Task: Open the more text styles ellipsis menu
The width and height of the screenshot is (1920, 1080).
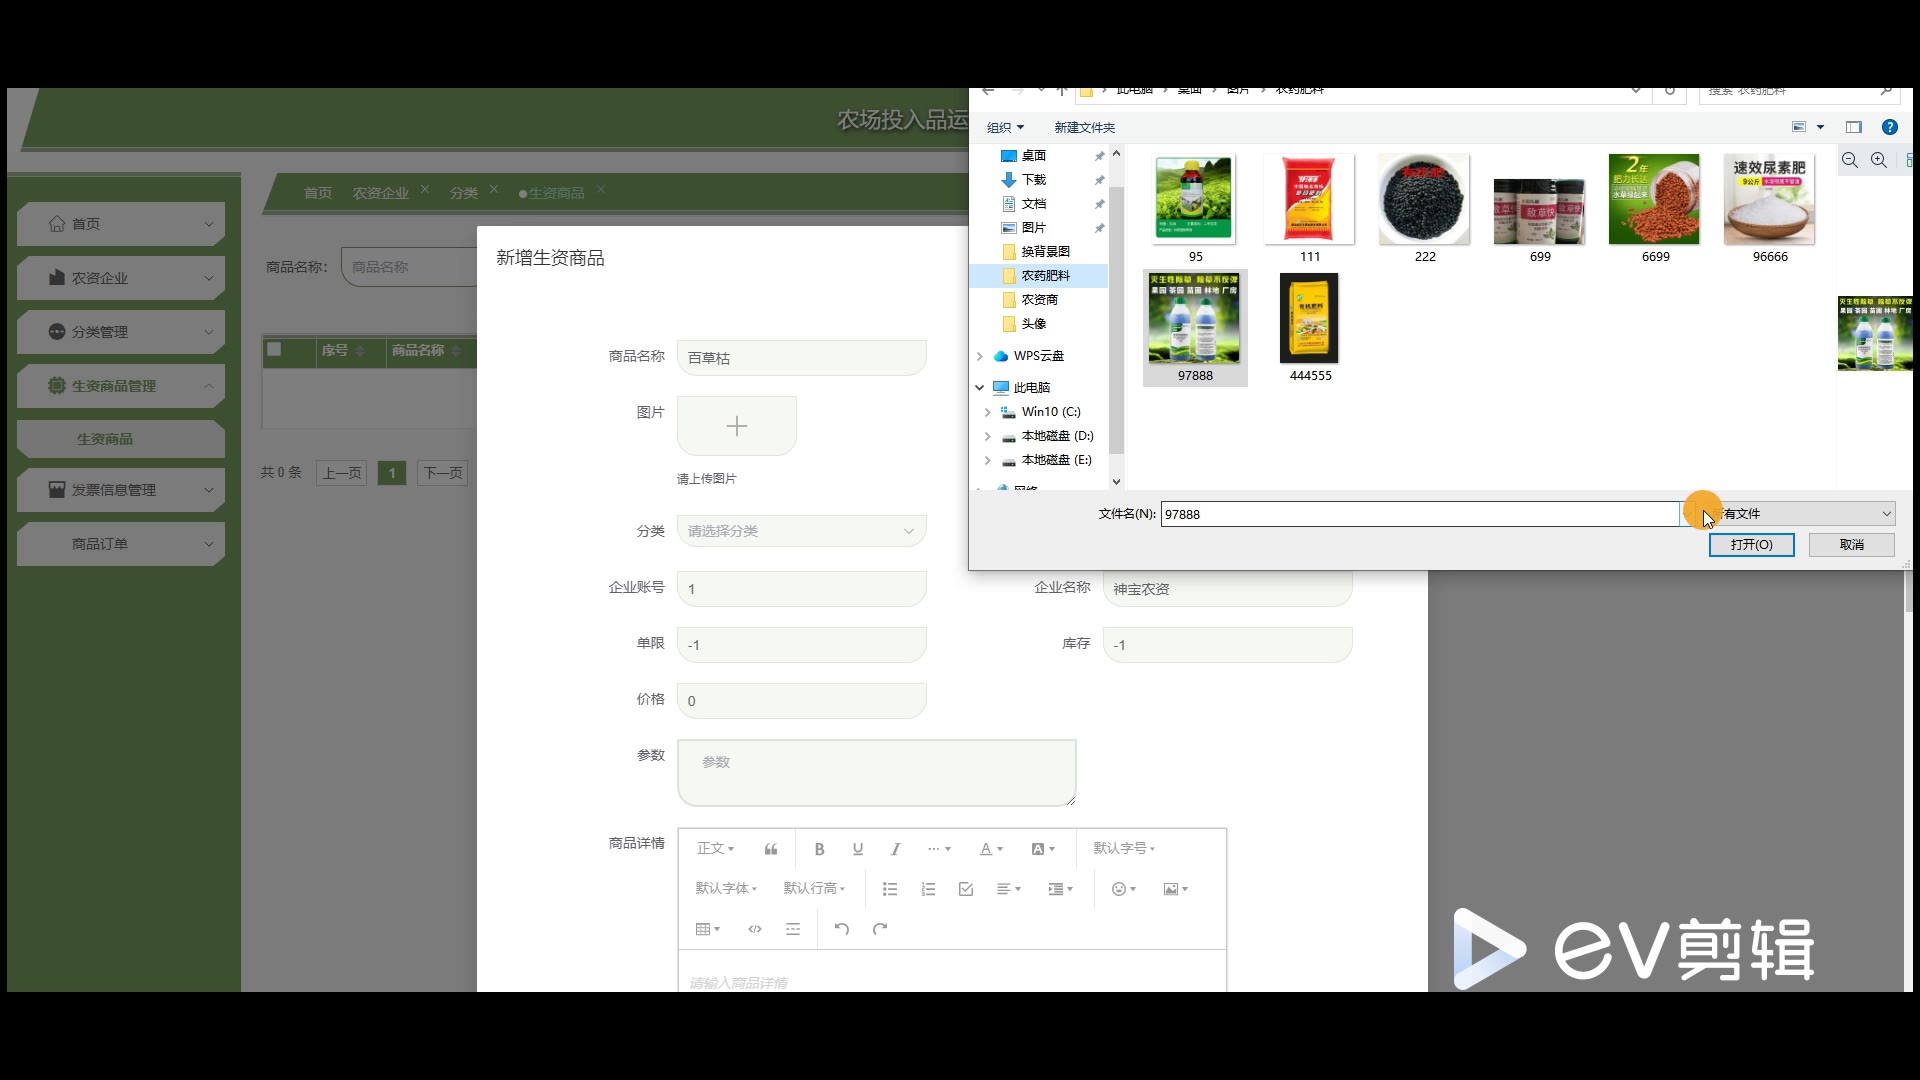Action: [938, 849]
